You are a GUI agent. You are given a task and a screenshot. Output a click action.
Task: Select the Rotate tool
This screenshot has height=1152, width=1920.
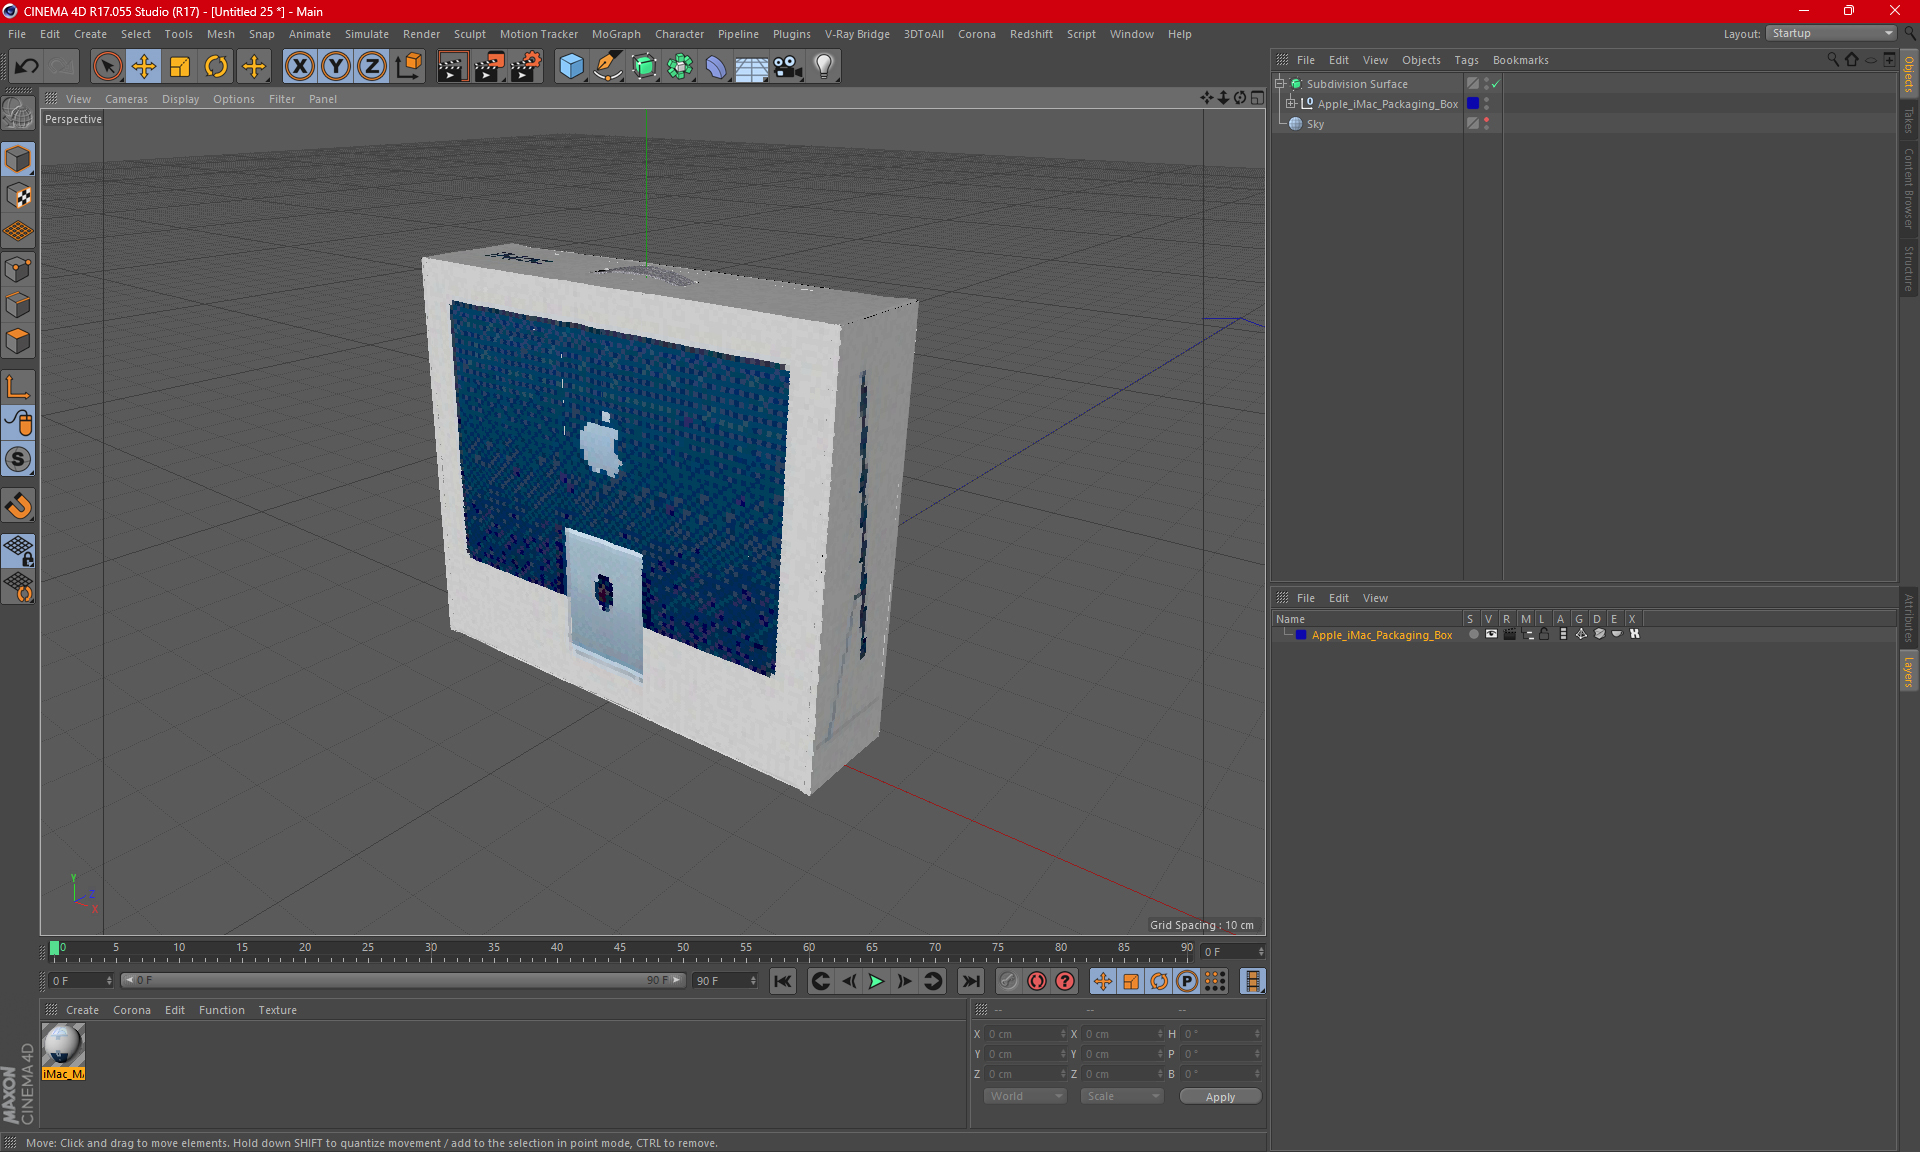pyautogui.click(x=216, y=67)
